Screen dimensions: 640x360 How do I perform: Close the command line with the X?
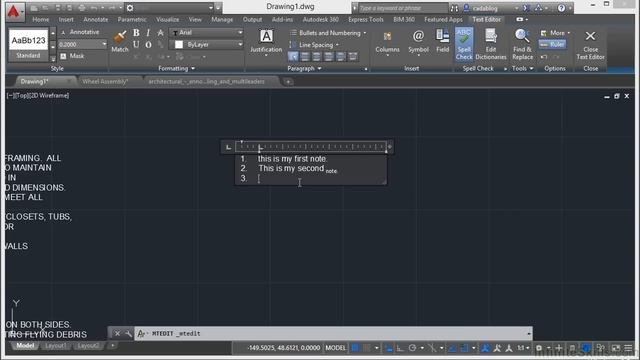117,333
